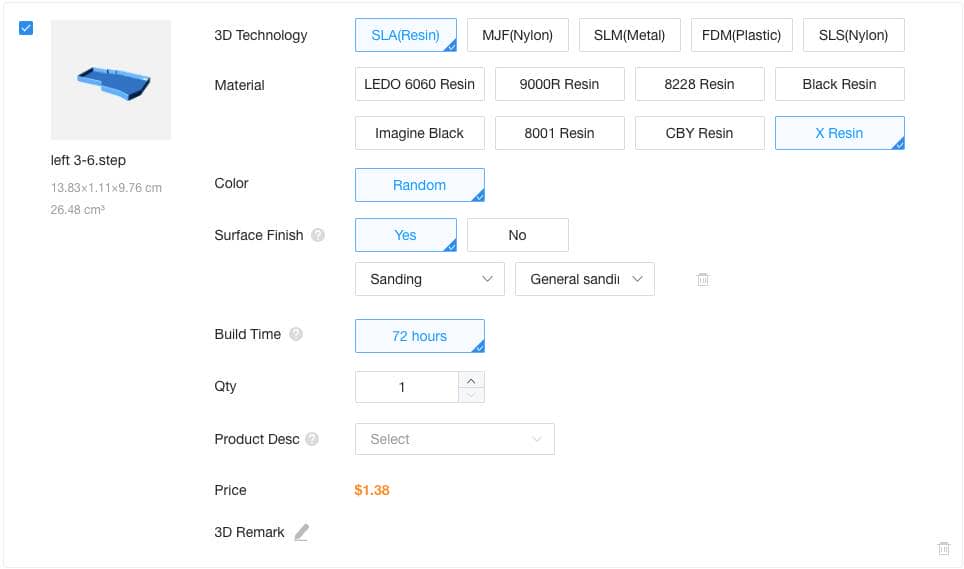Switch to FDM(Plastic) technology
The height and width of the screenshot is (569, 964).
(x=741, y=35)
